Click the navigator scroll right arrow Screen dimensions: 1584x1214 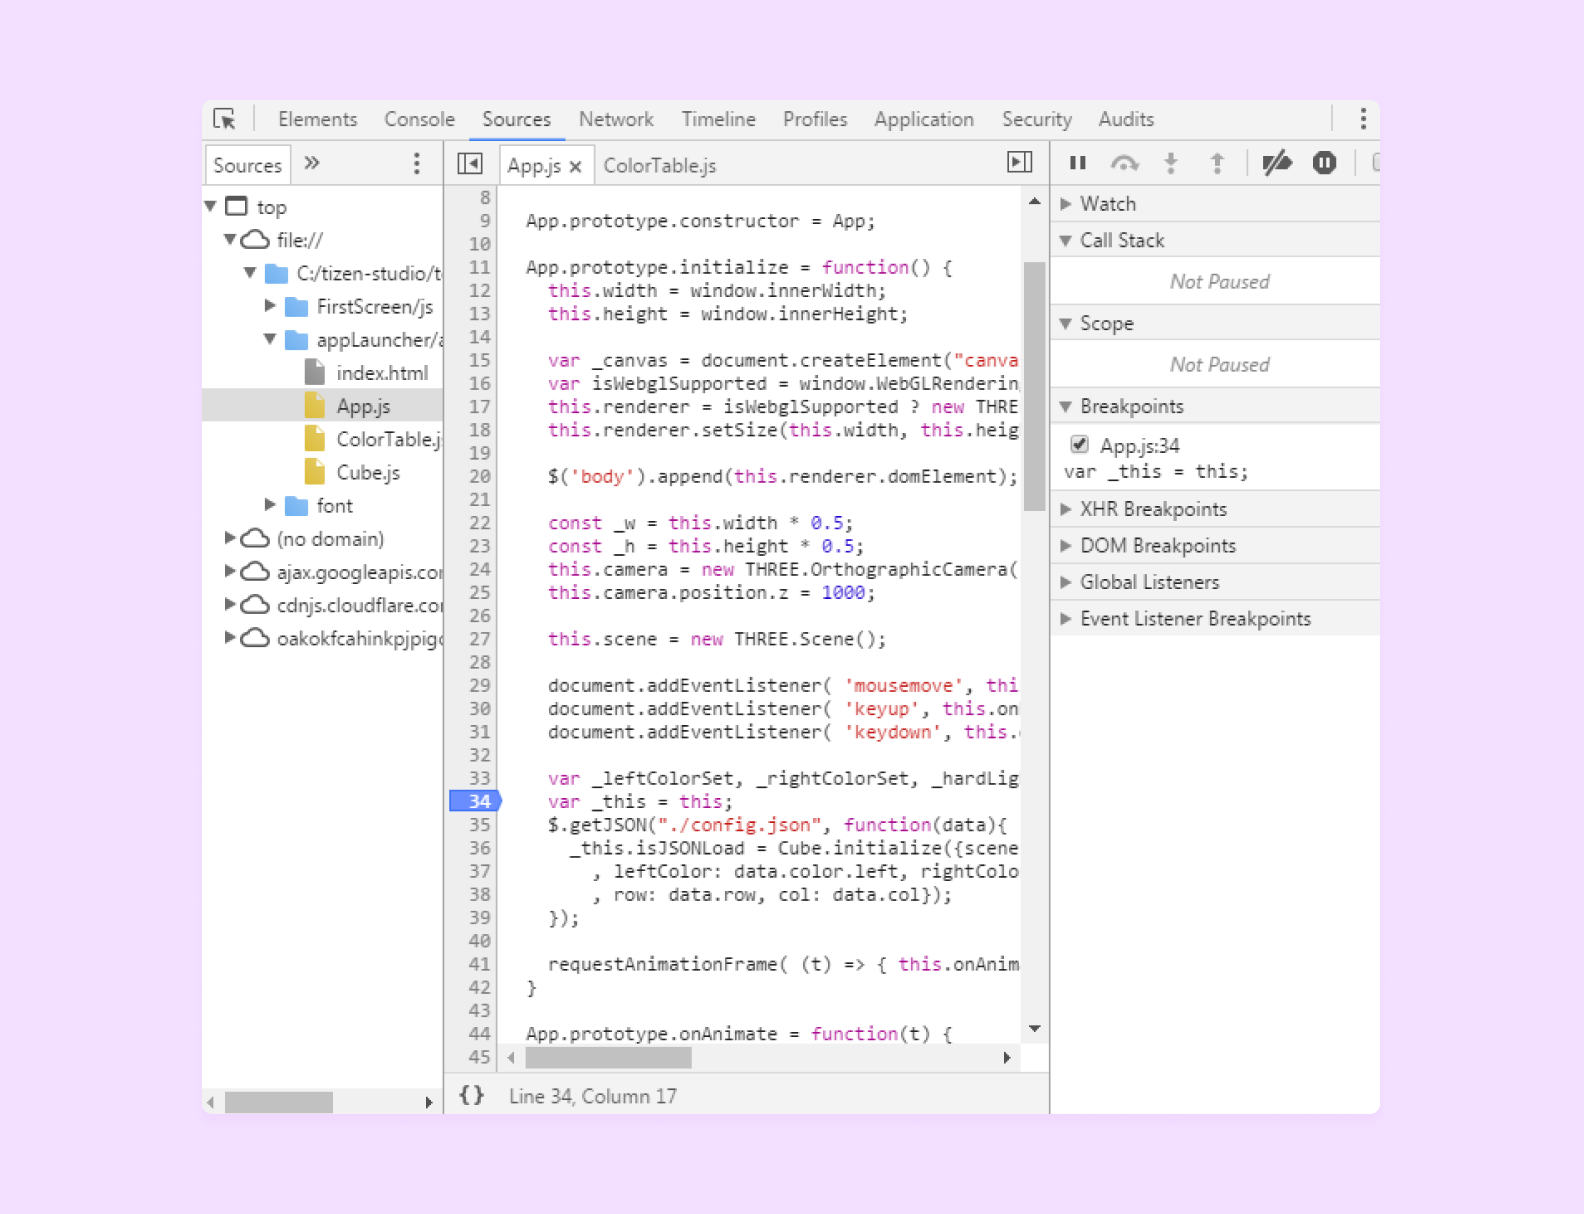tap(429, 1102)
